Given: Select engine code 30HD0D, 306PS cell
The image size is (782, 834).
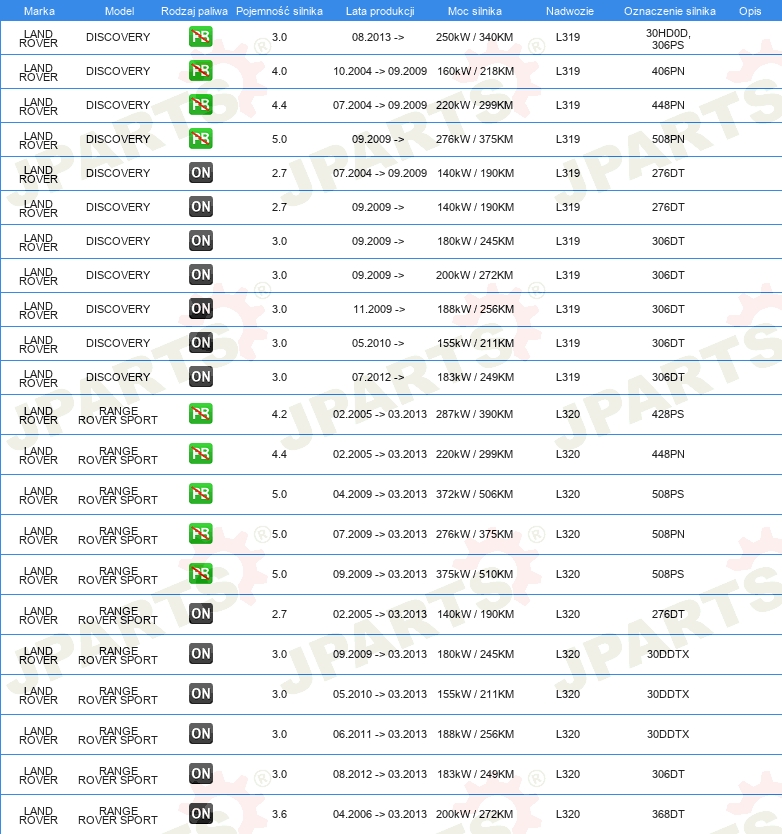Looking at the screenshot, I should click(668, 39).
